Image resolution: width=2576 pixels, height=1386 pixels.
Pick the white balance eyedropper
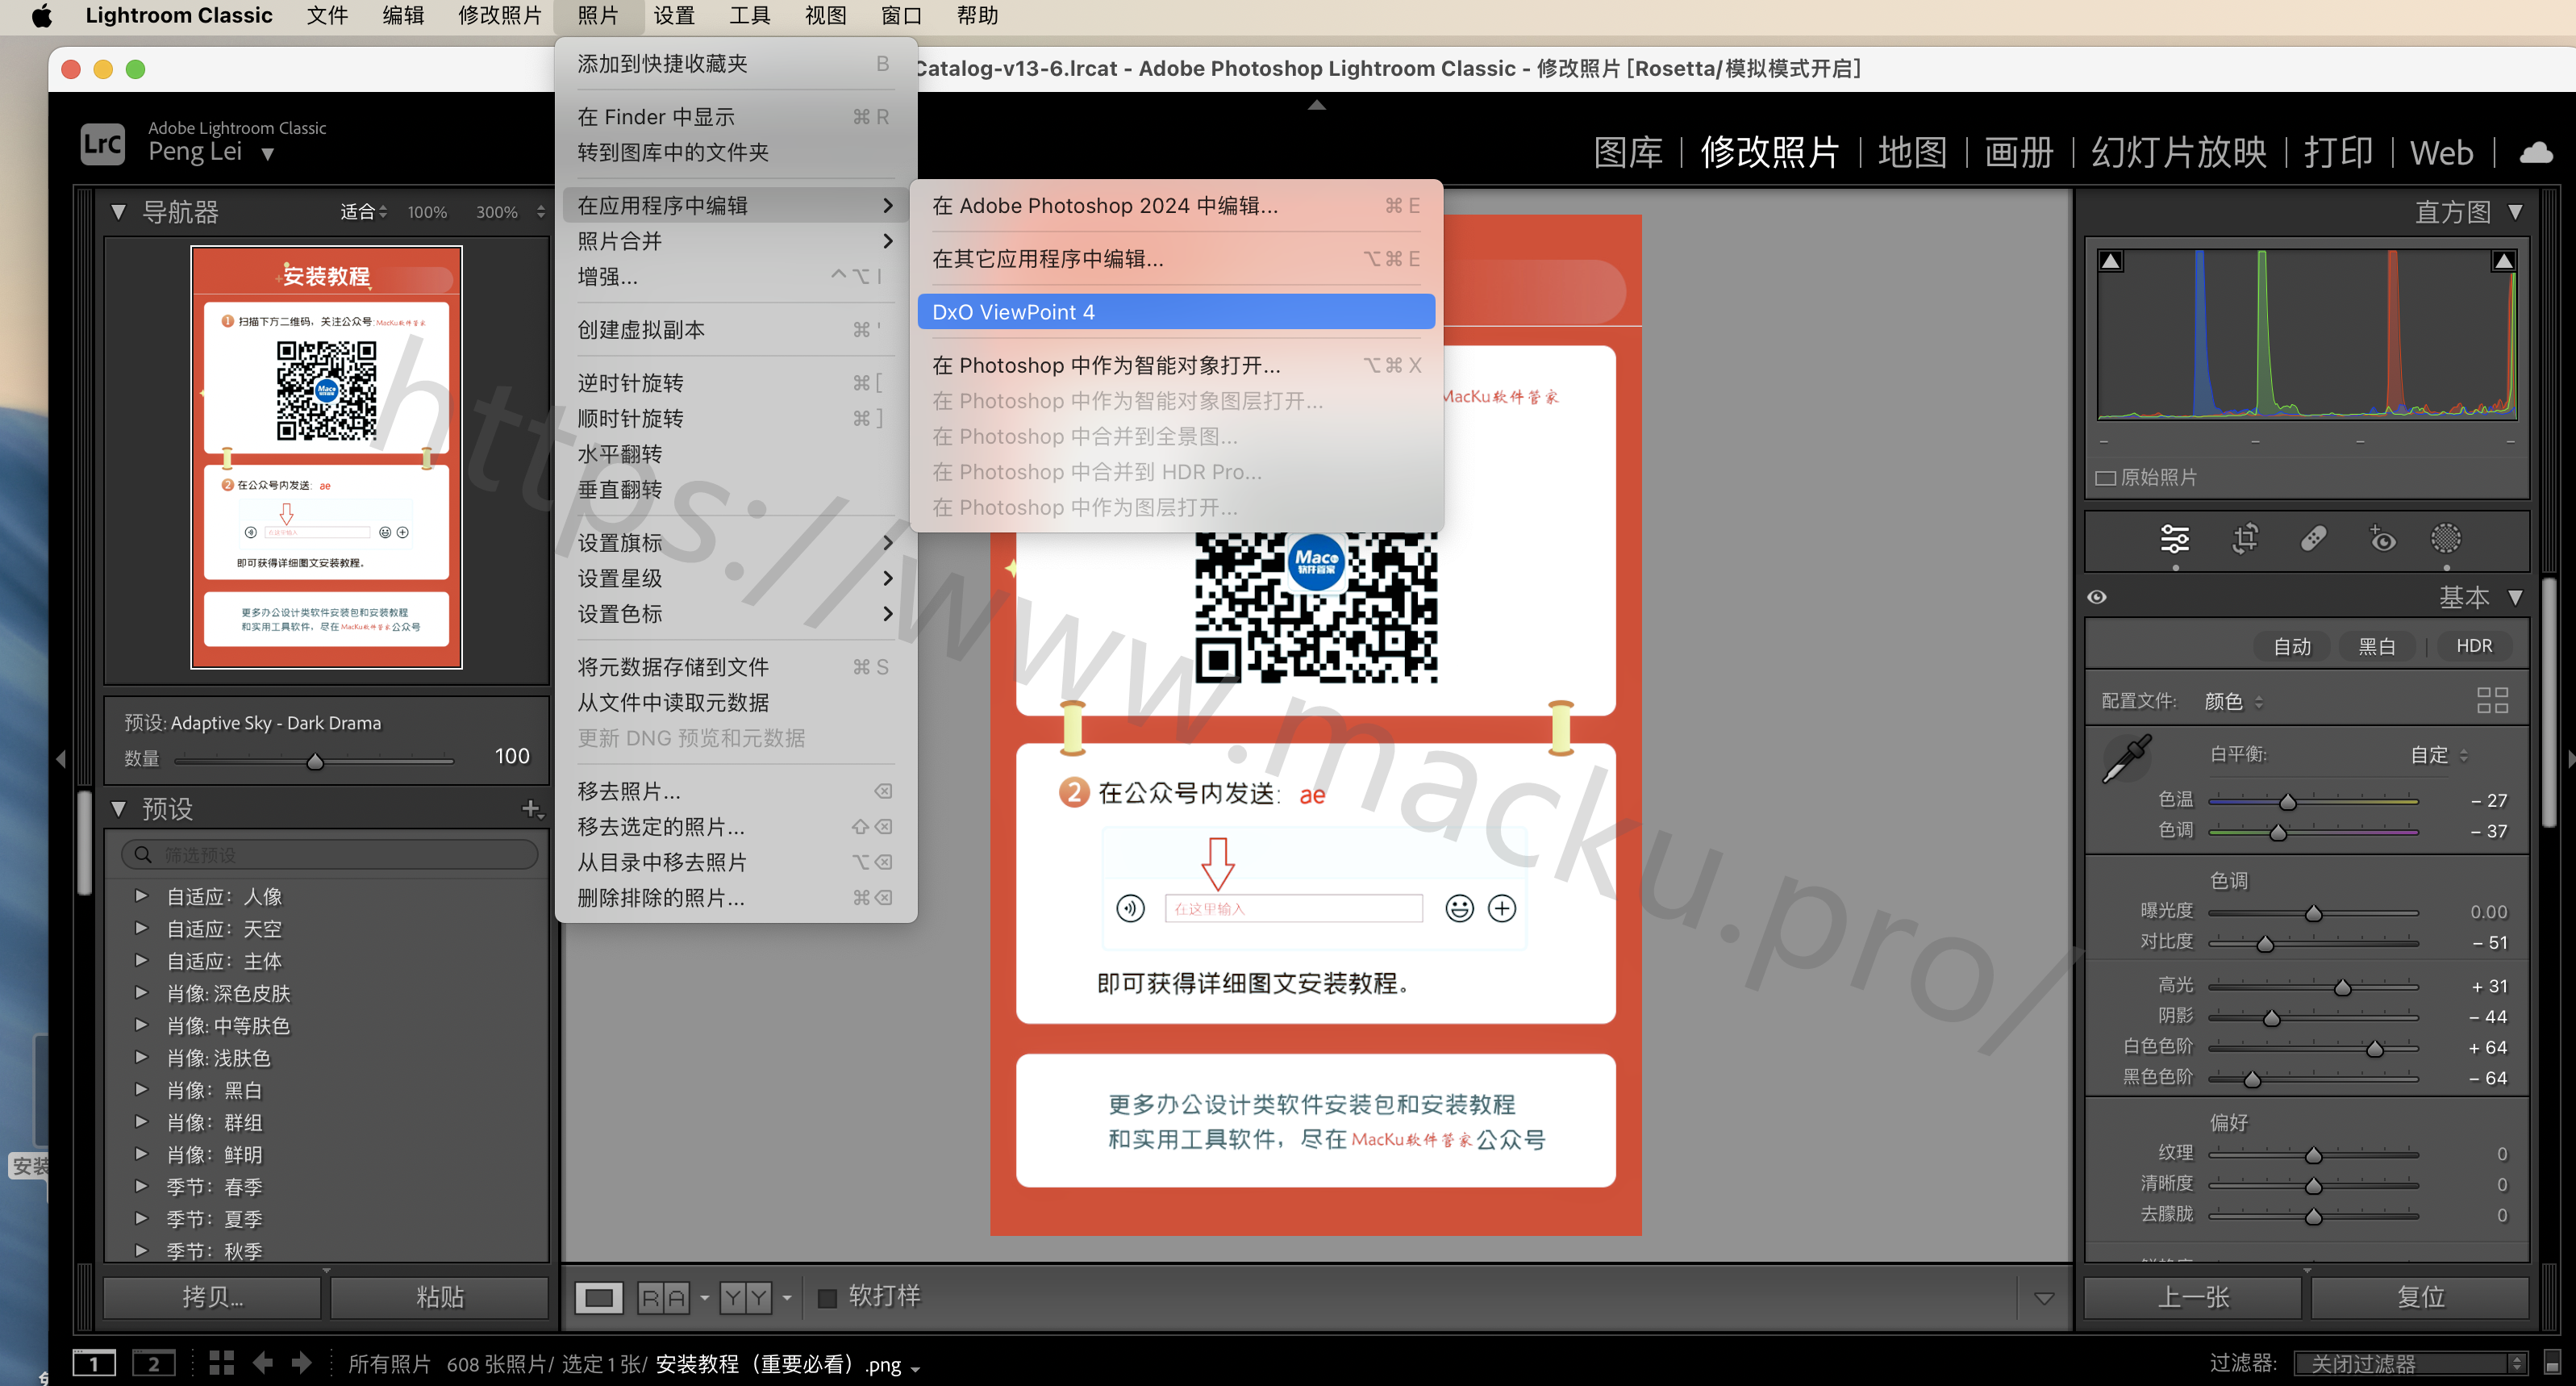coord(2127,759)
